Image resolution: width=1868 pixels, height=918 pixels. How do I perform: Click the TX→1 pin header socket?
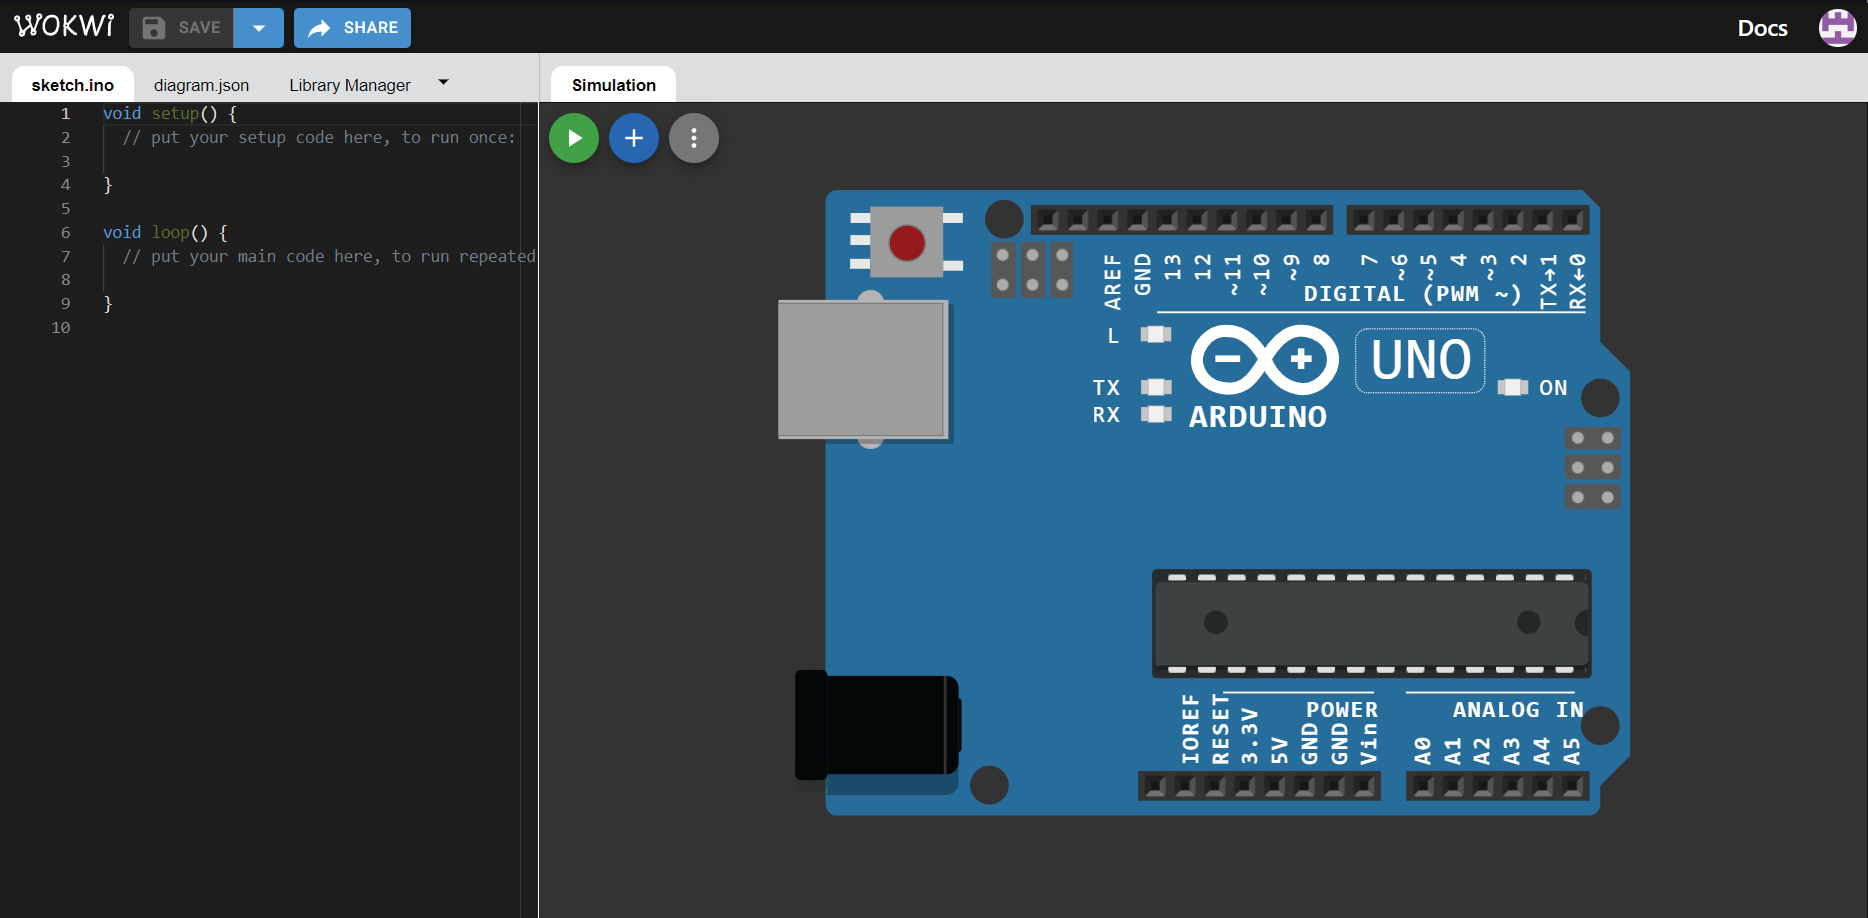pyautogui.click(x=1544, y=220)
